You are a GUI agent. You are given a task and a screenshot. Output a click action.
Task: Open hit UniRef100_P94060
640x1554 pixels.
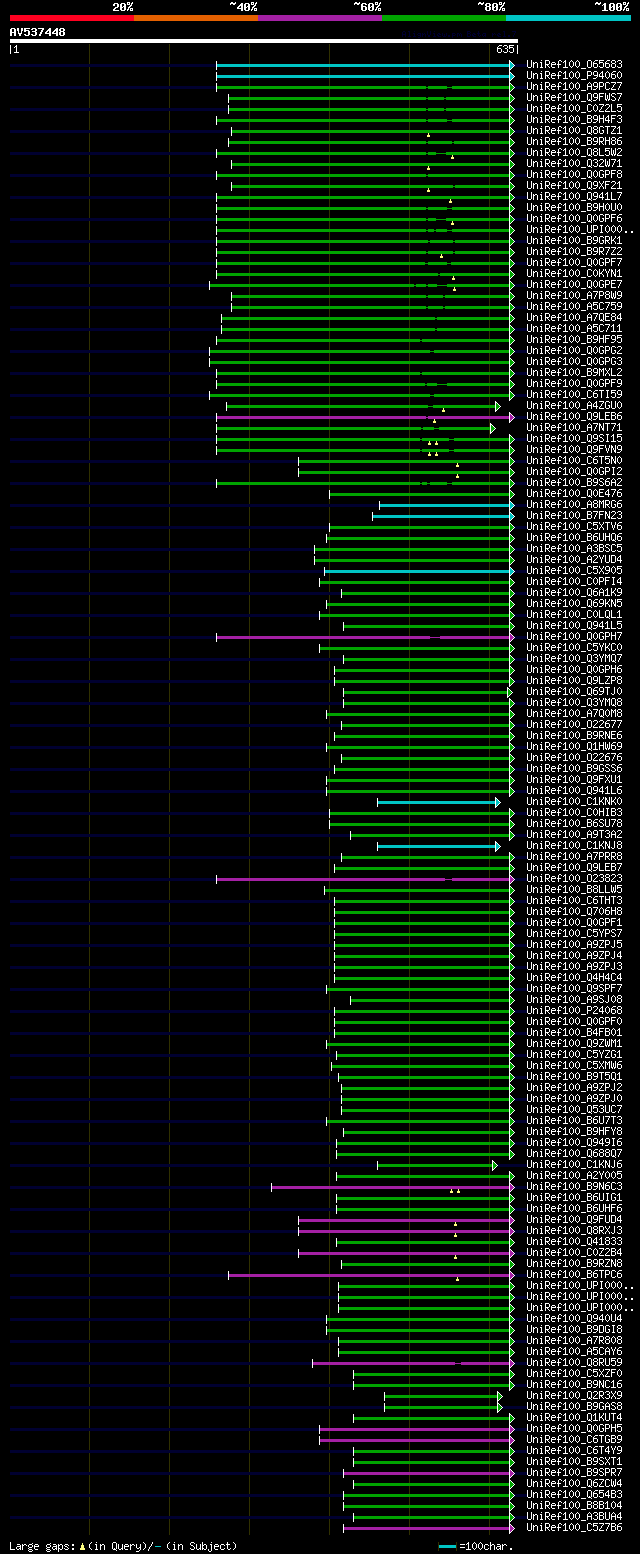click(x=574, y=75)
